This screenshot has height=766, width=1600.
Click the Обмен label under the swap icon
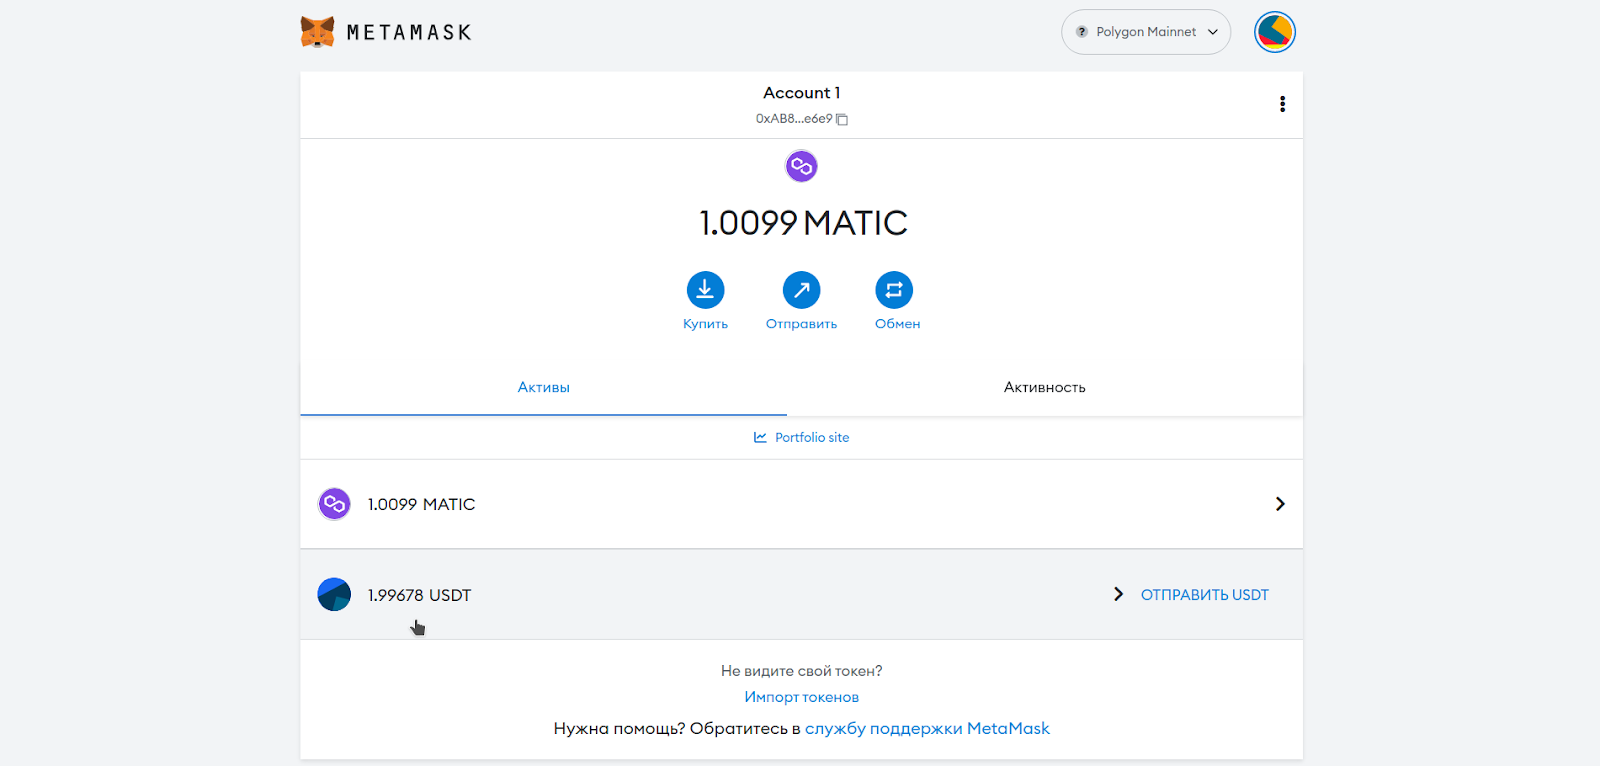(897, 324)
